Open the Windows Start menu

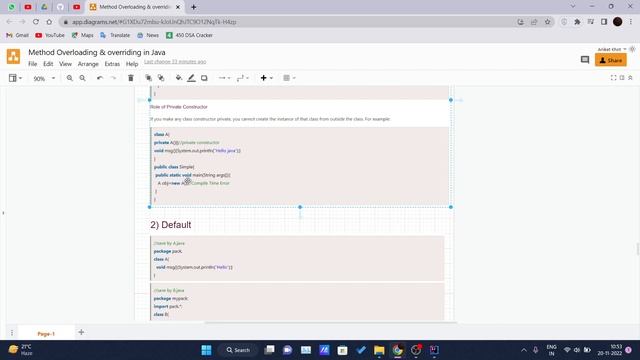point(207,350)
